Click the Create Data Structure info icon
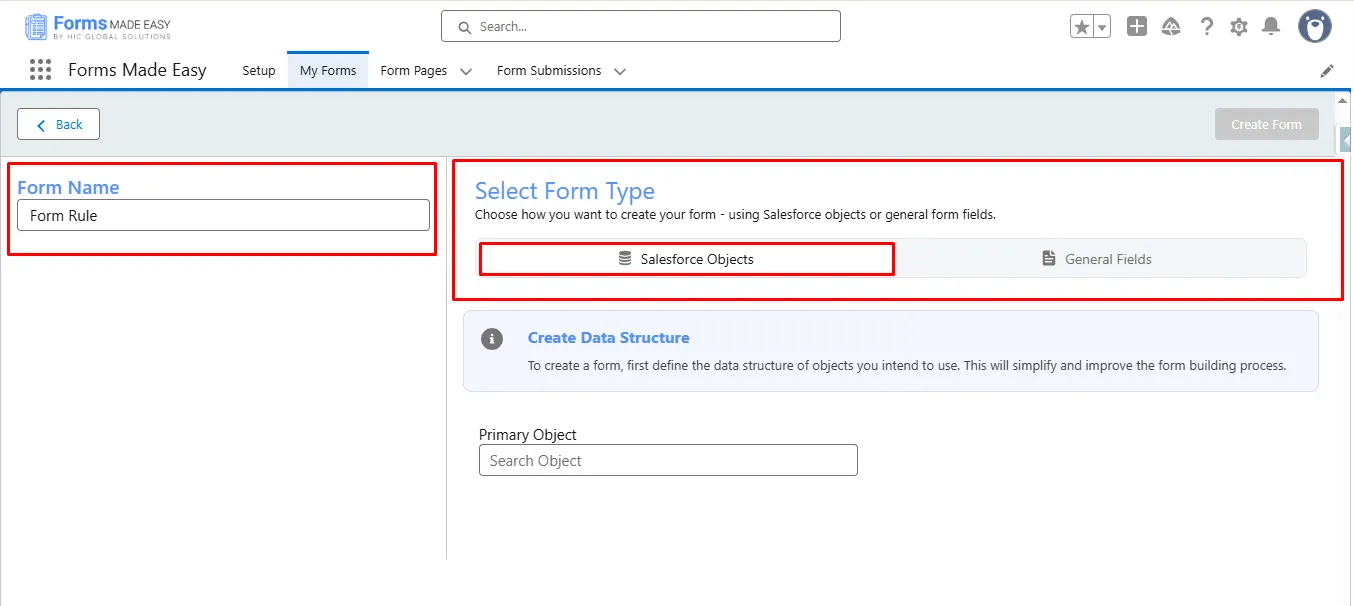This screenshot has height=606, width=1354. 492,339
